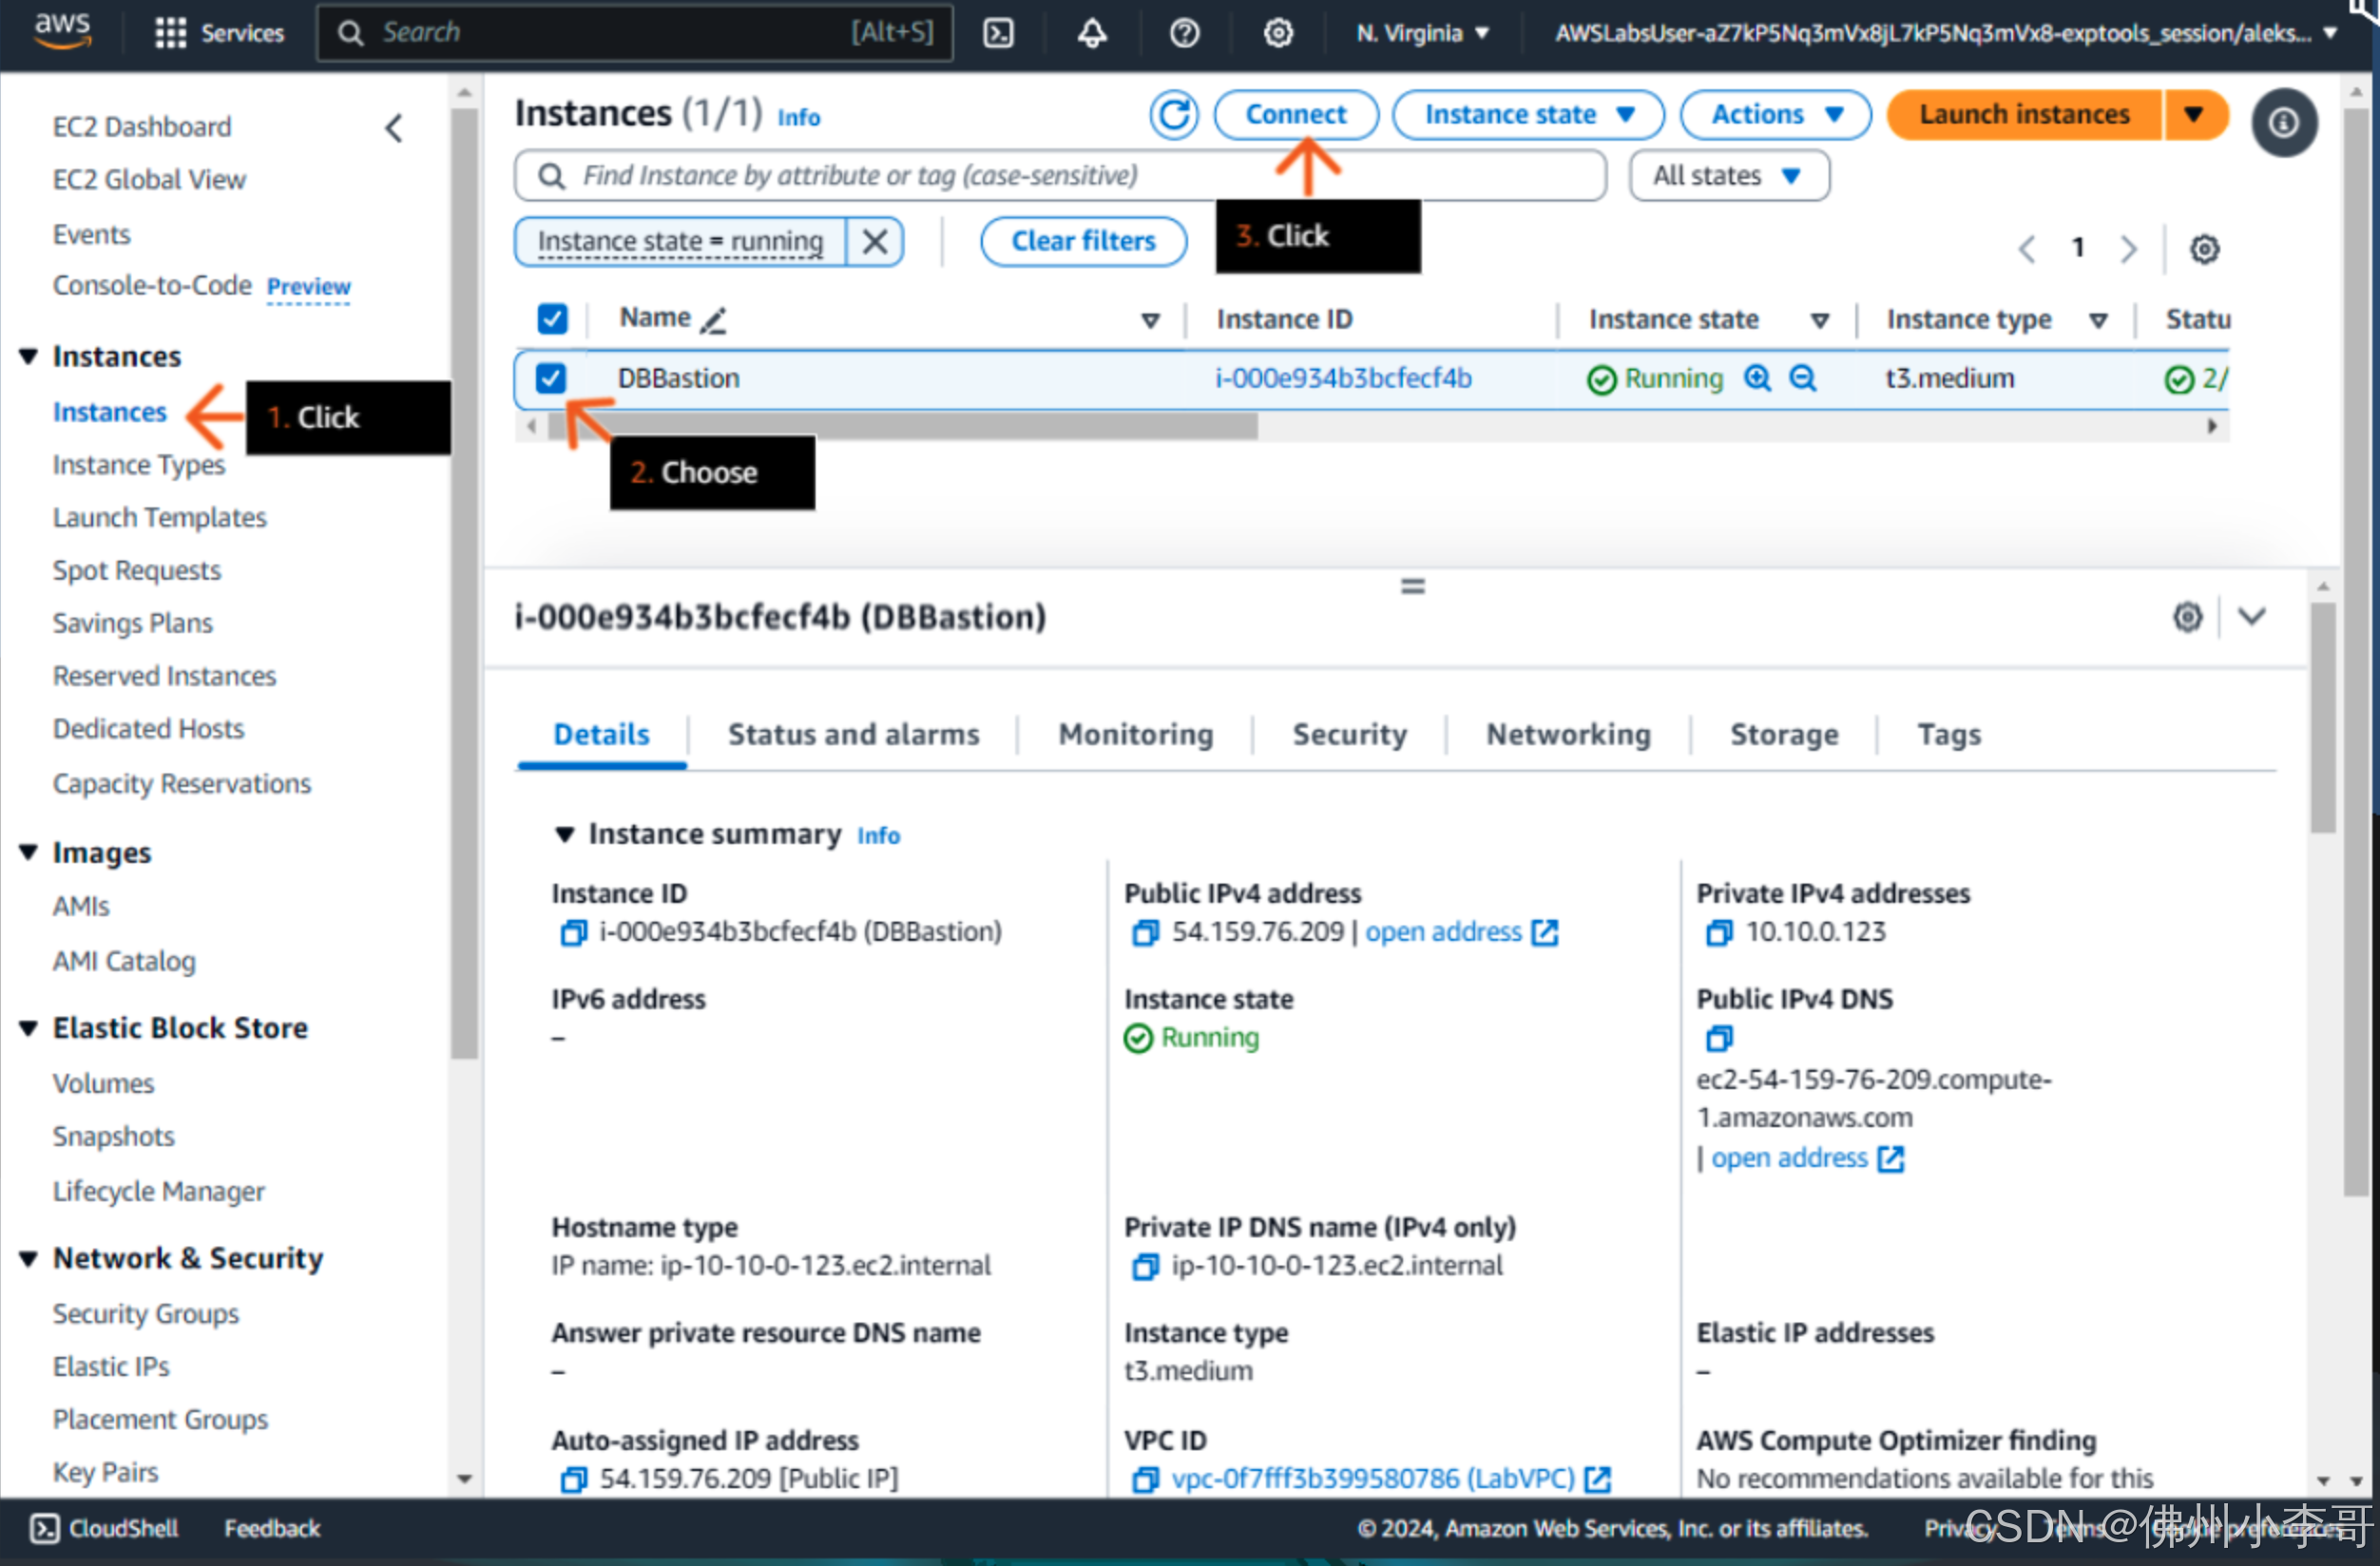Switch to the Monitoring tab
Viewport: 2380px width, 1566px height.
point(1136,735)
